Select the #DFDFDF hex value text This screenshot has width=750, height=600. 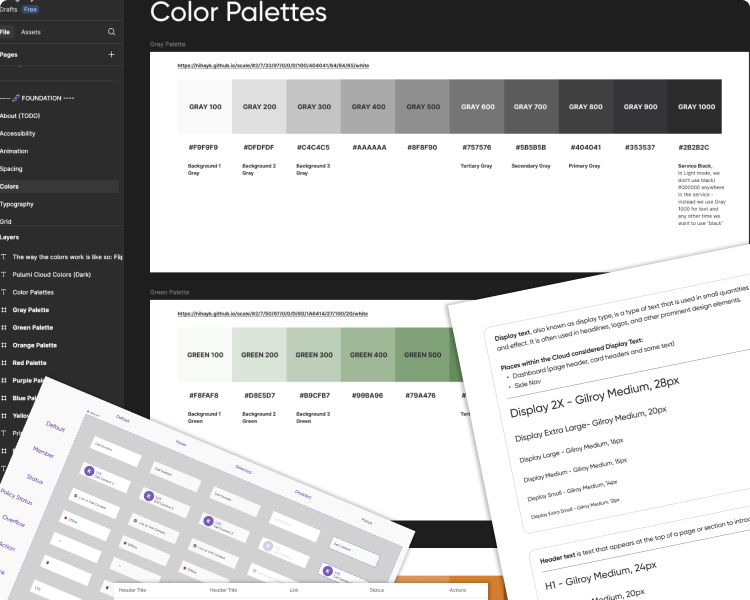pos(259,147)
